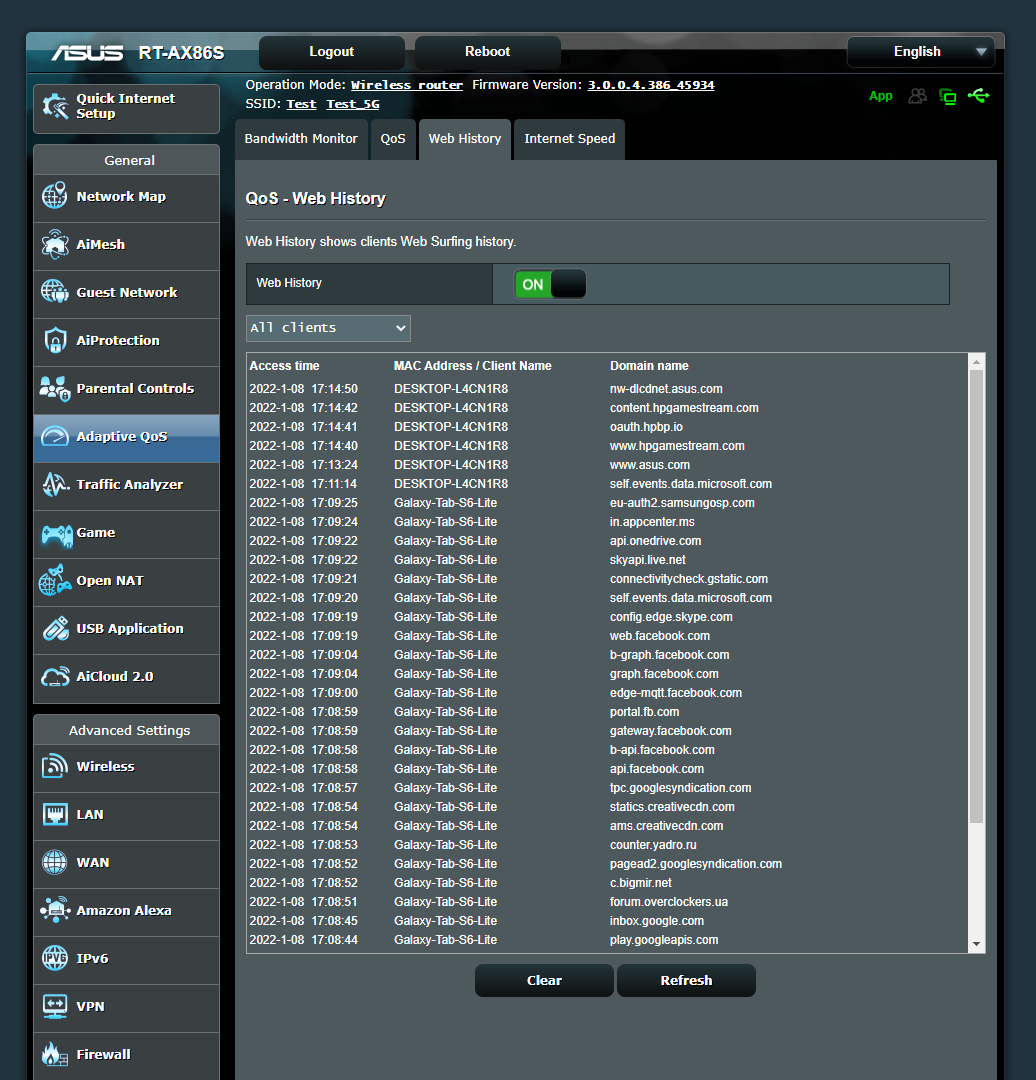This screenshot has height=1080, width=1036.
Task: Switch to the Internet Speed tab
Action: (569, 139)
